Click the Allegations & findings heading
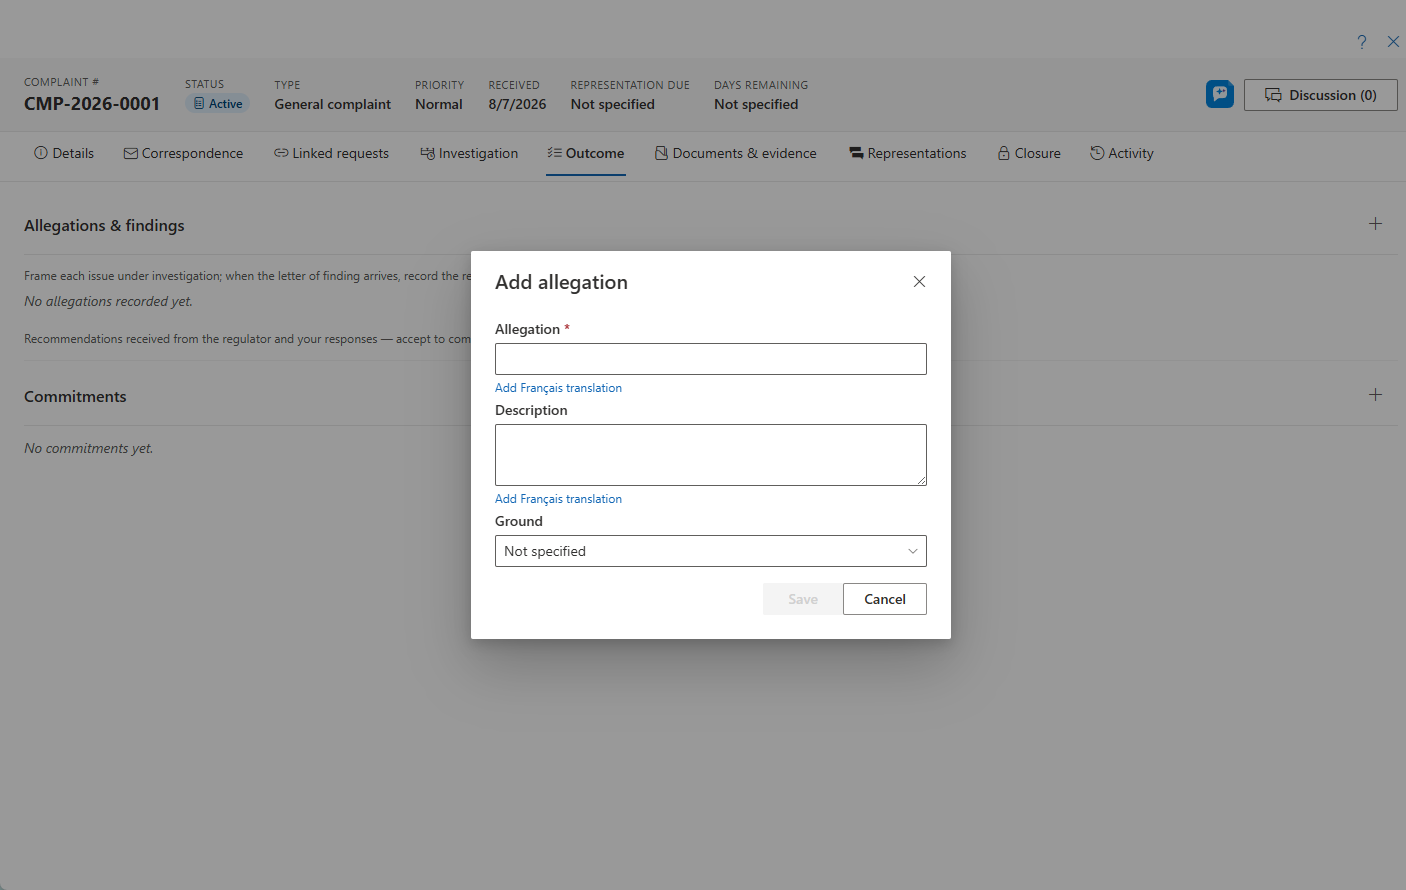 pyautogui.click(x=104, y=226)
